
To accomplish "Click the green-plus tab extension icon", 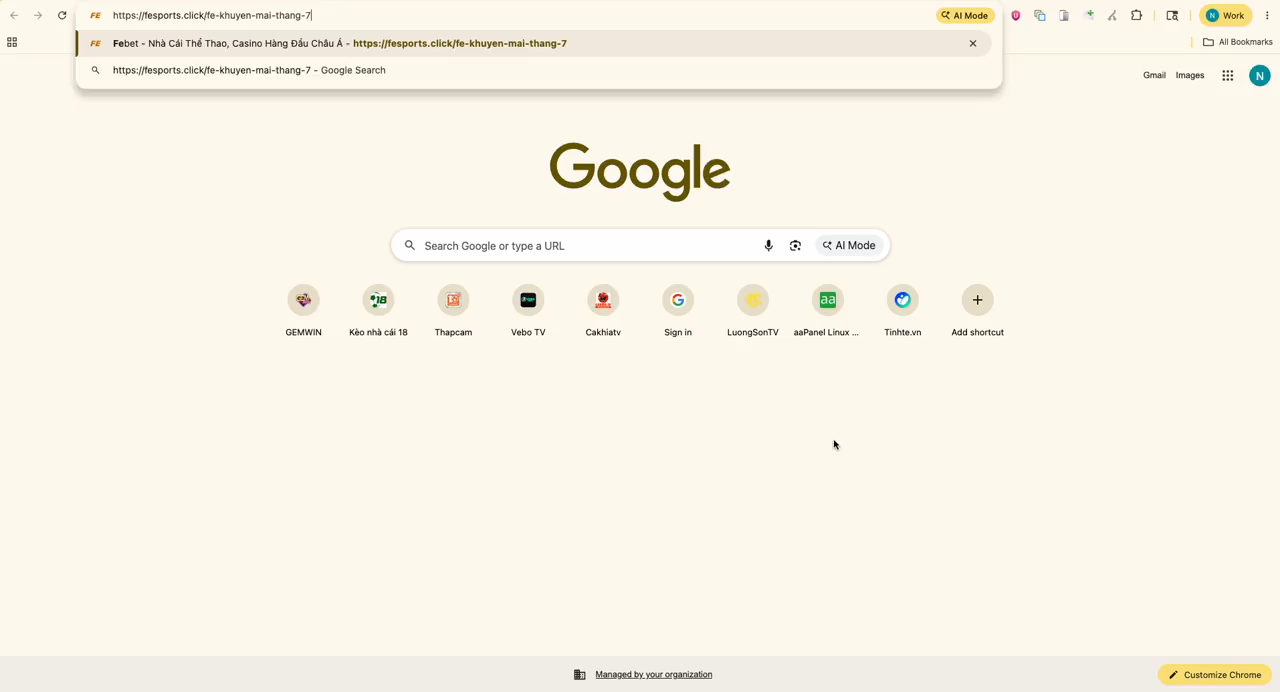I will coord(1089,15).
